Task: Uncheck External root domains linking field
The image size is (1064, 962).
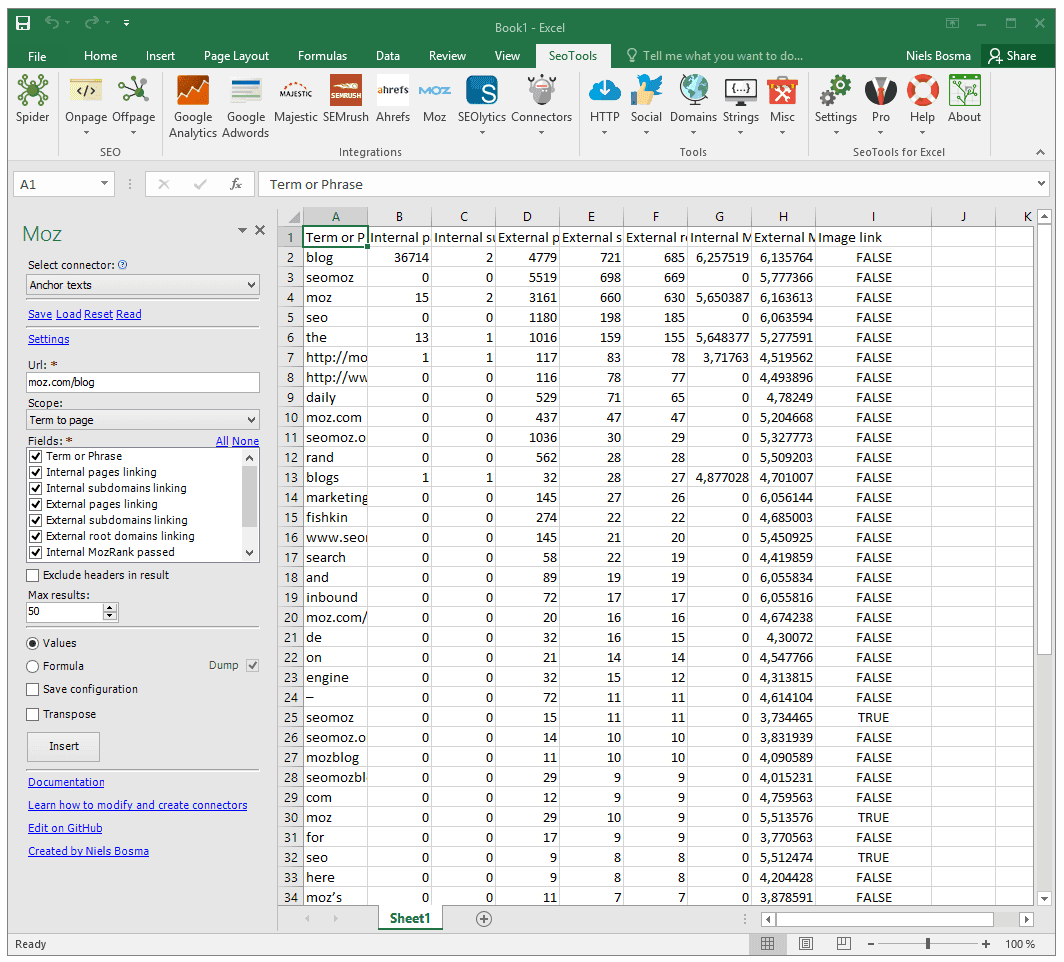Action: [x=35, y=536]
